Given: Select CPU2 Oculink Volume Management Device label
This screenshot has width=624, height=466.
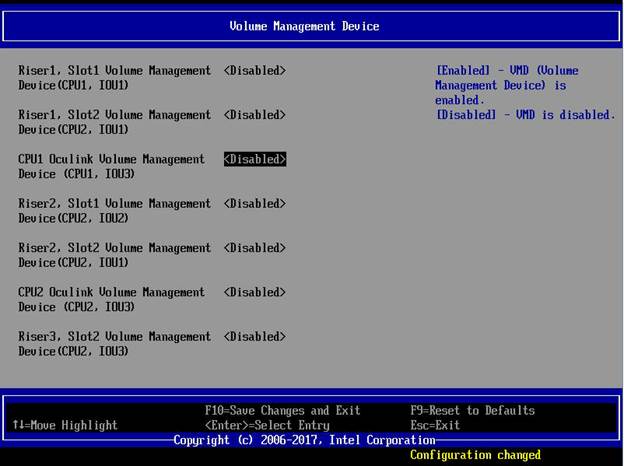Looking at the screenshot, I should click(x=111, y=299).
